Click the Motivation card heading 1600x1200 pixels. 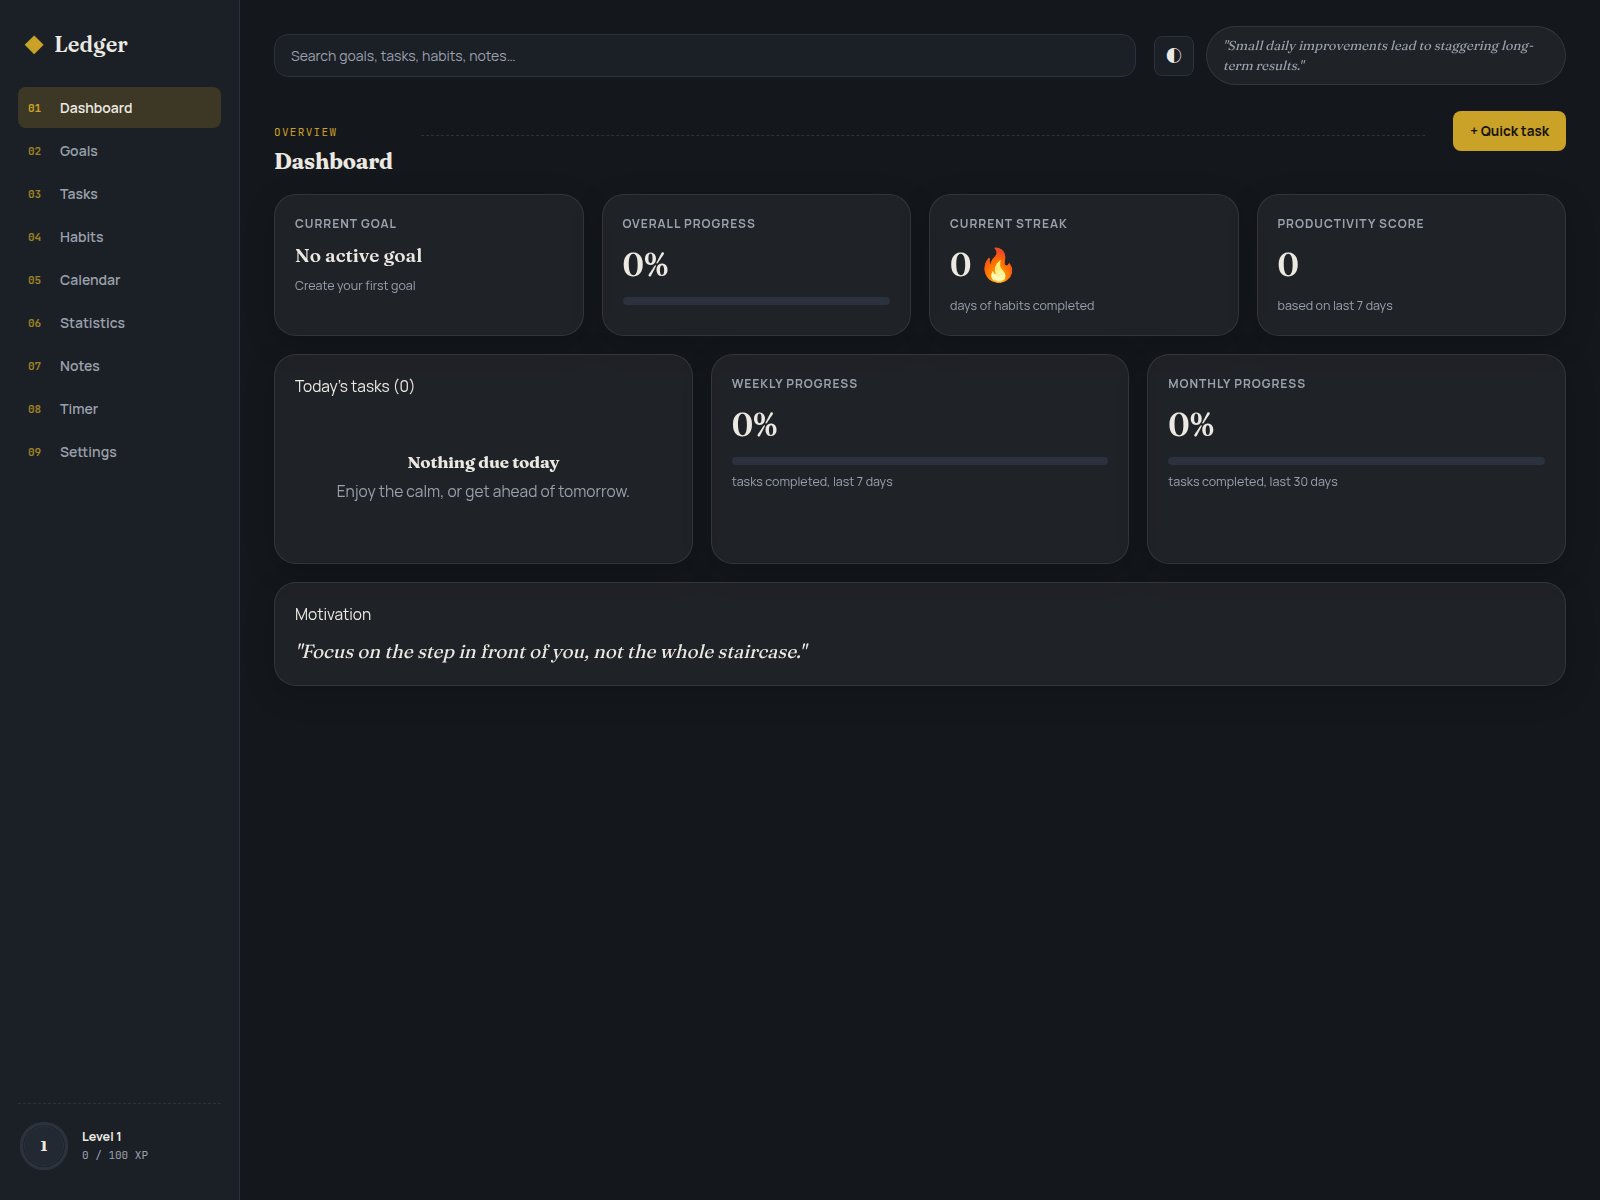pos(333,614)
